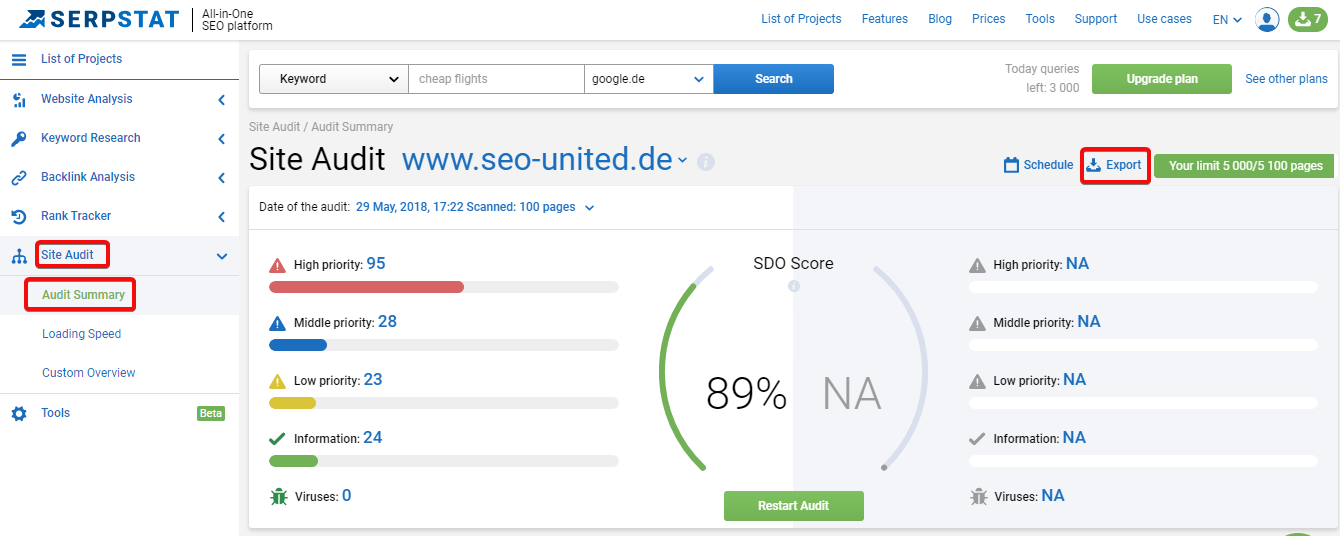Click the green Information checkmark icon

(x=278, y=438)
